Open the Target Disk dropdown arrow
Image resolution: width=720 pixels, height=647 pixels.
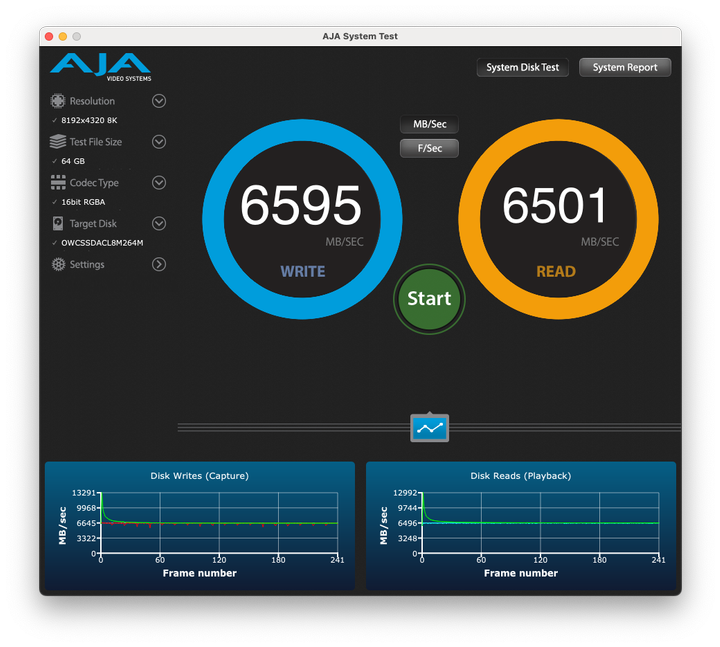point(159,224)
